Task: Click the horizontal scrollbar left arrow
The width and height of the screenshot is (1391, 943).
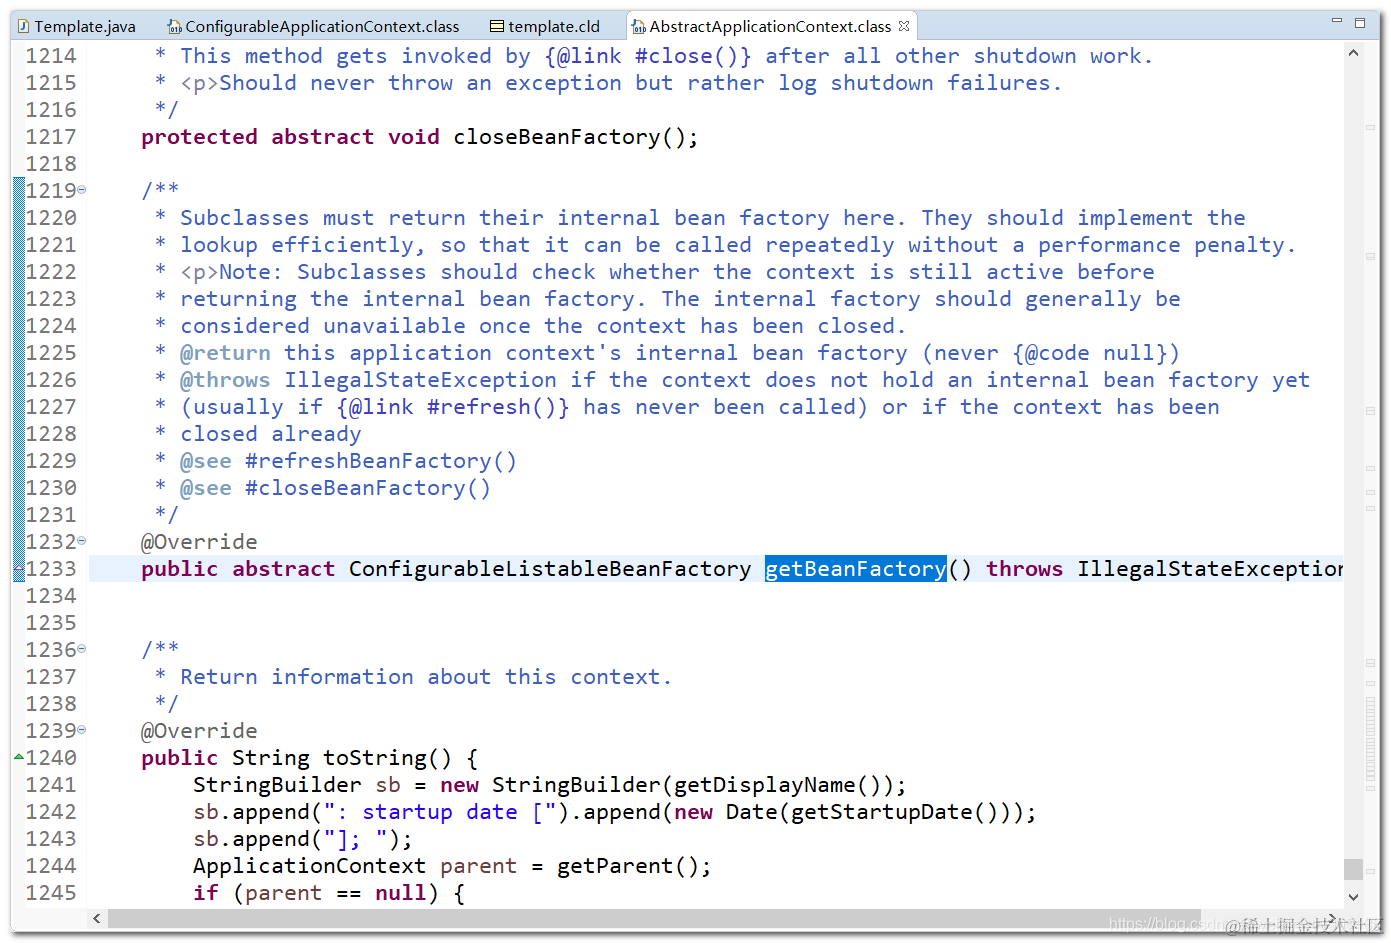Action: click(97, 918)
